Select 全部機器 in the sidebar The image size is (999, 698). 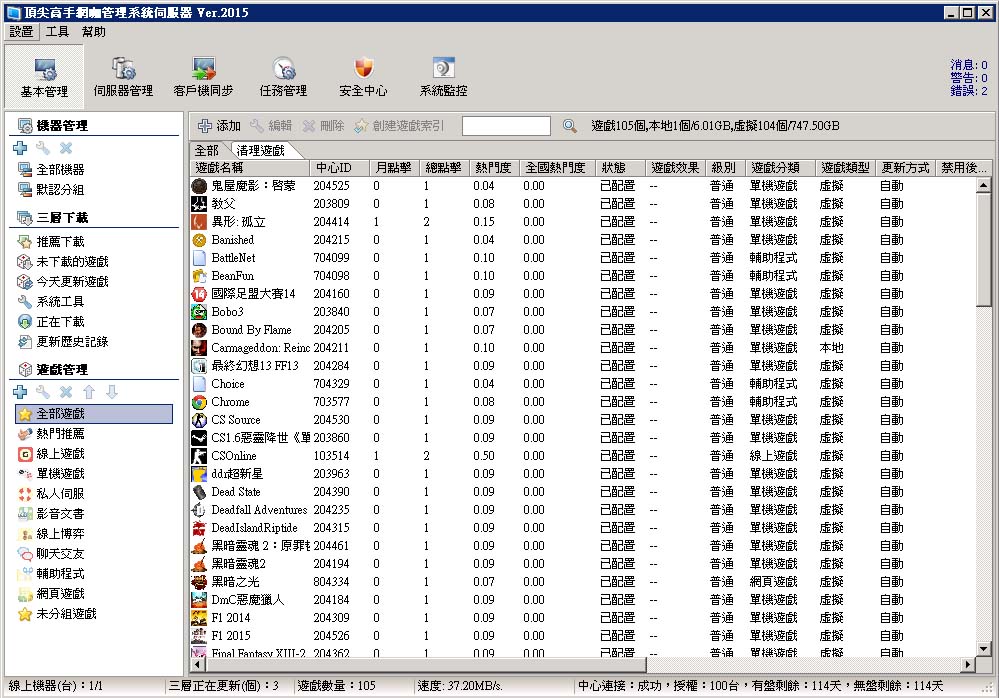[52, 169]
